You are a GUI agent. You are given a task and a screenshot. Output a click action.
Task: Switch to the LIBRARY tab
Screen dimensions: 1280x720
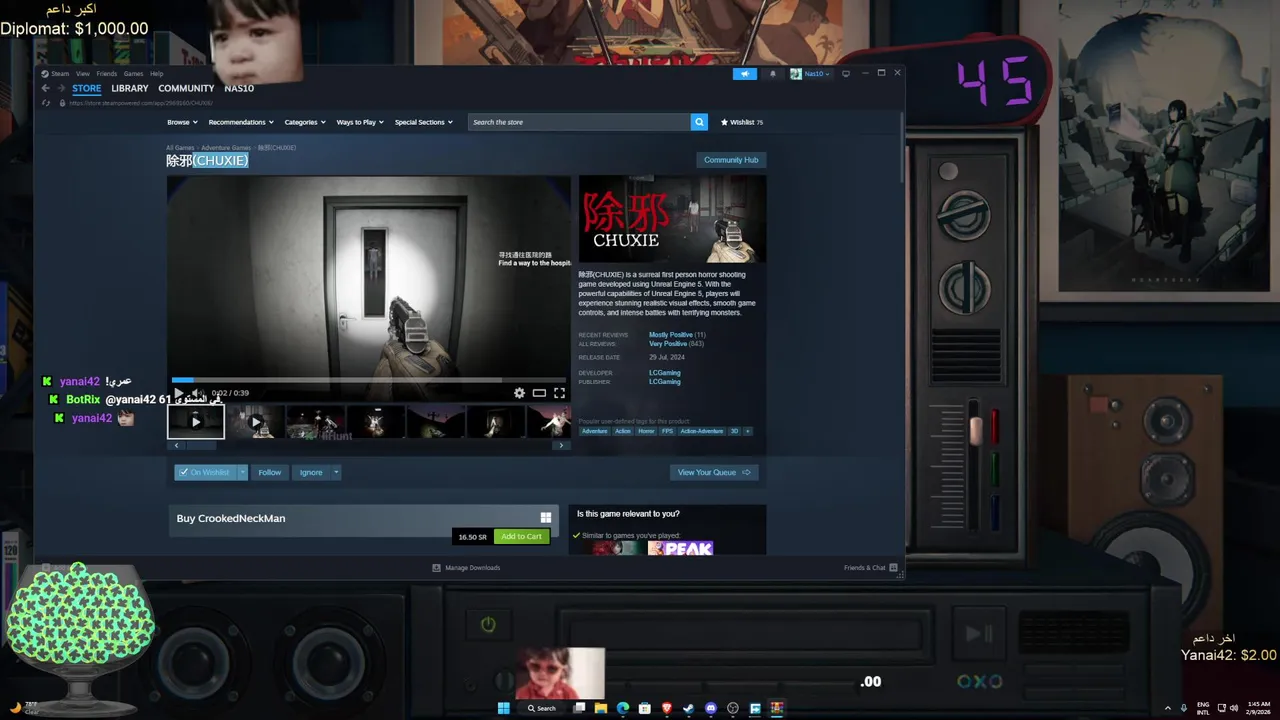click(129, 88)
